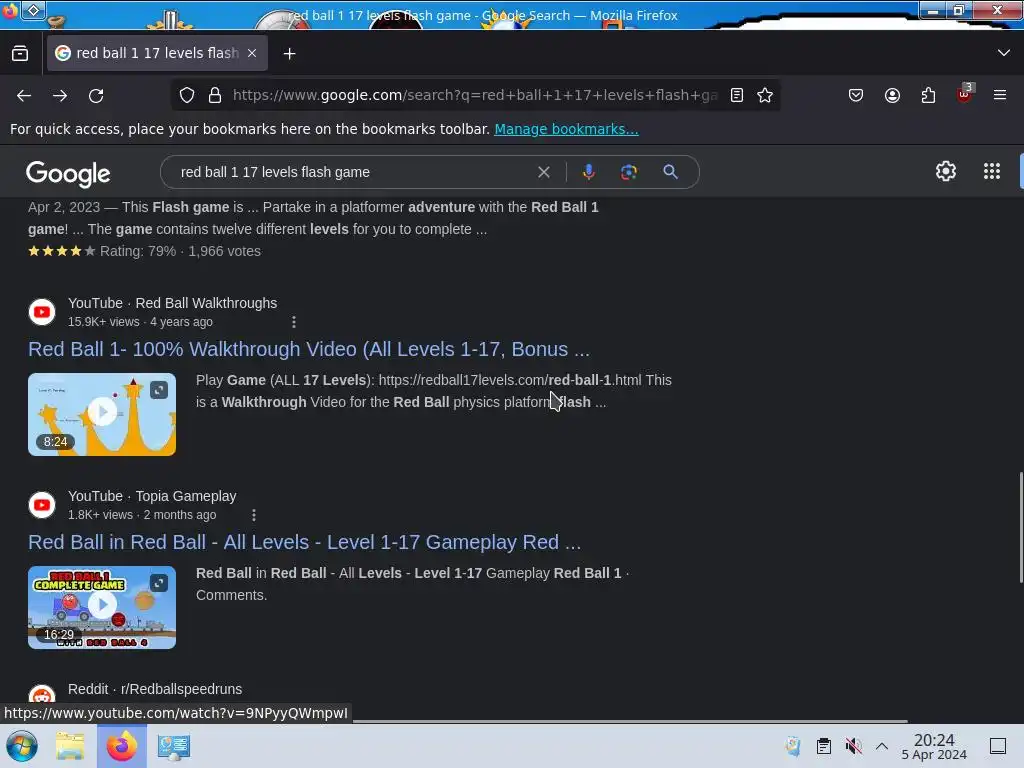Open more options for Red Ball Walkthroughs result

(294, 322)
